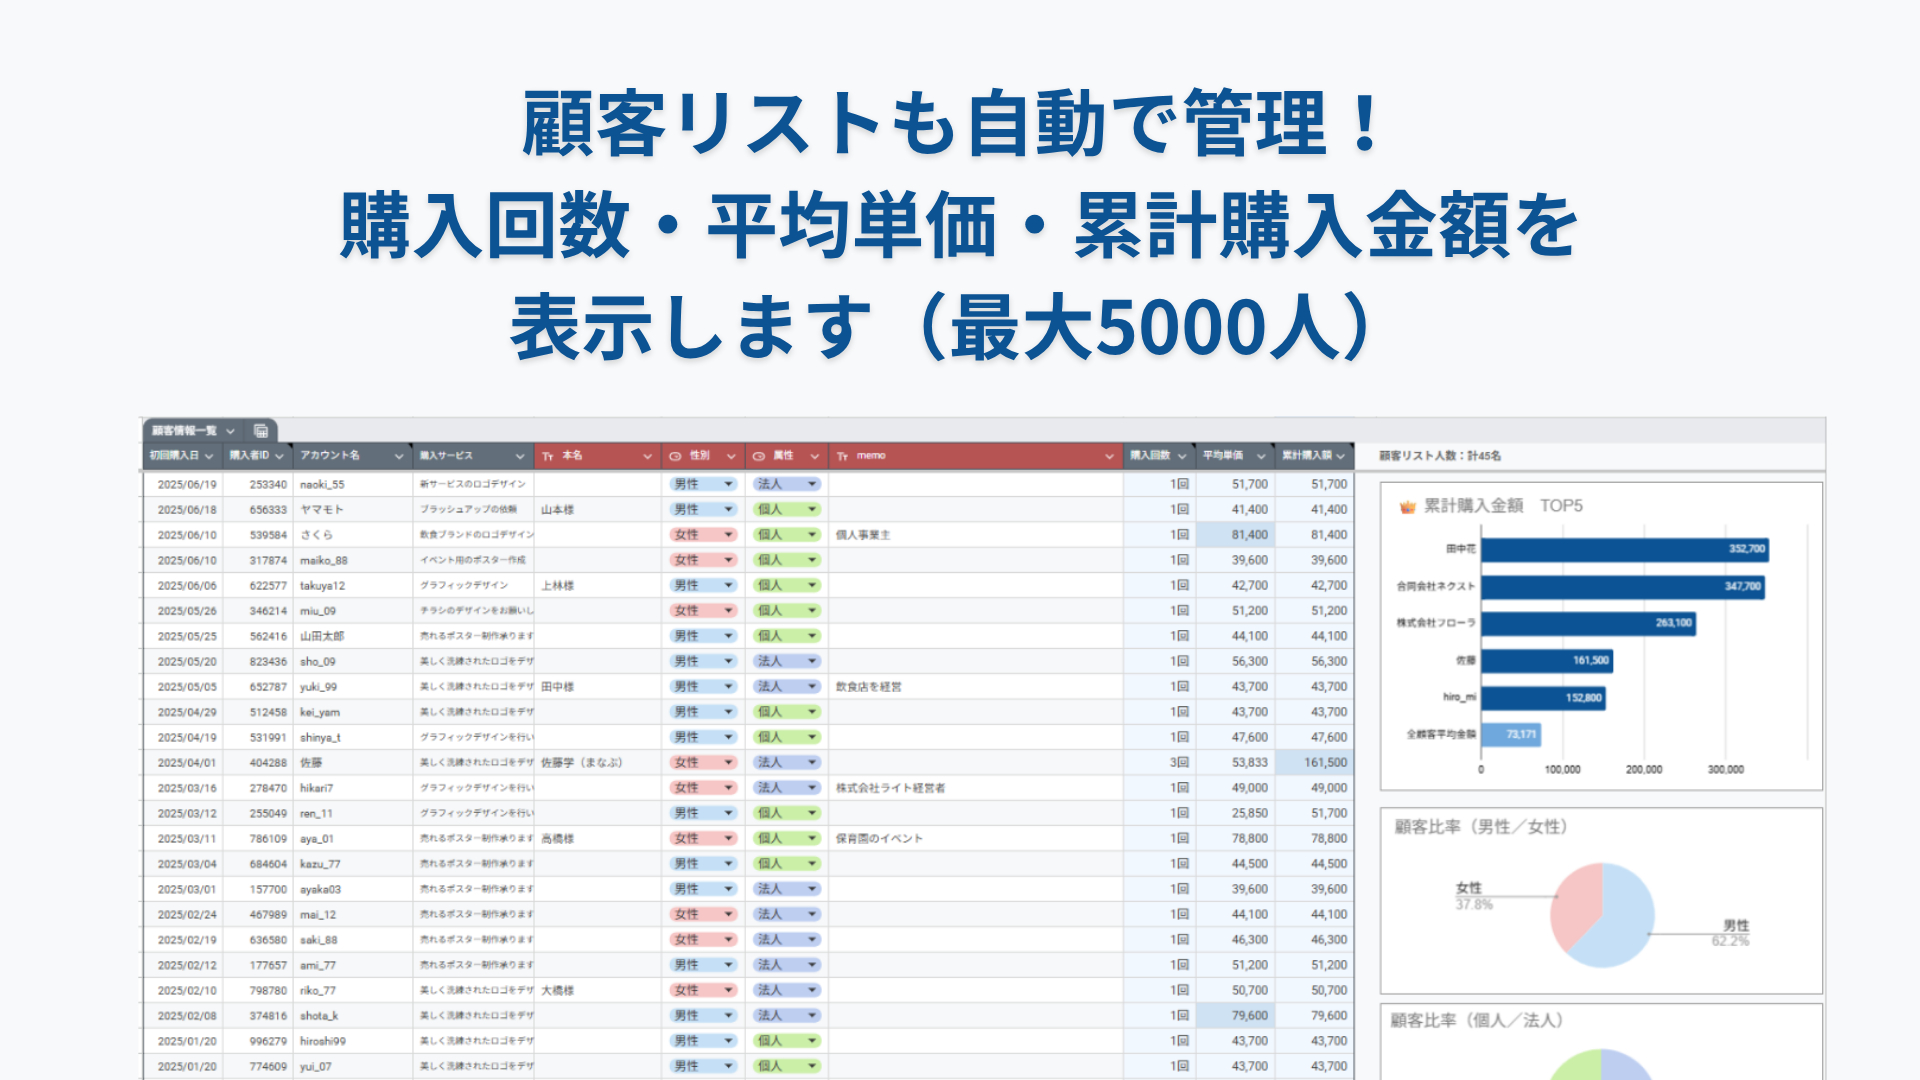Viewport: 1920px width, 1080px height.
Task: Open the 個人 attribute chip for kei_yam
Action: pos(787,712)
